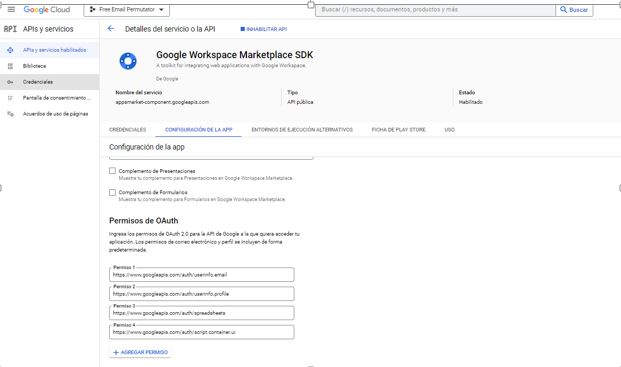Click the APIs habilitados sidebar icon

10,50
